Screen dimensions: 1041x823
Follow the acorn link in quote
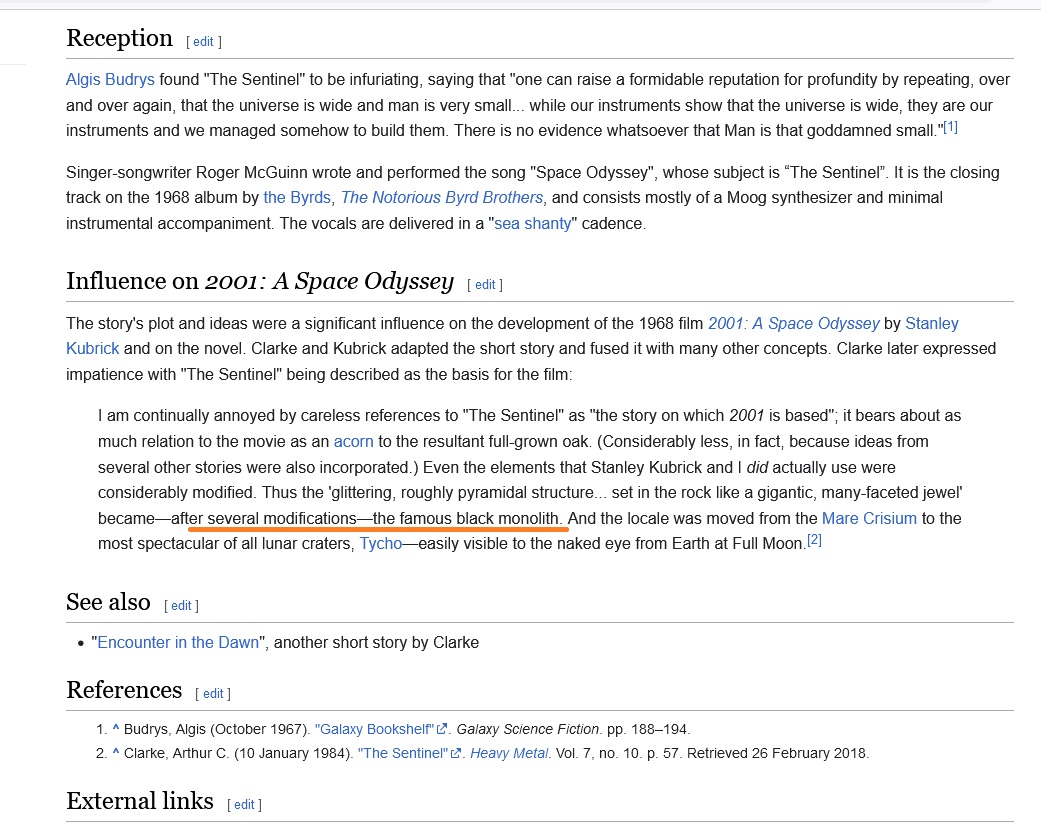[353, 442]
